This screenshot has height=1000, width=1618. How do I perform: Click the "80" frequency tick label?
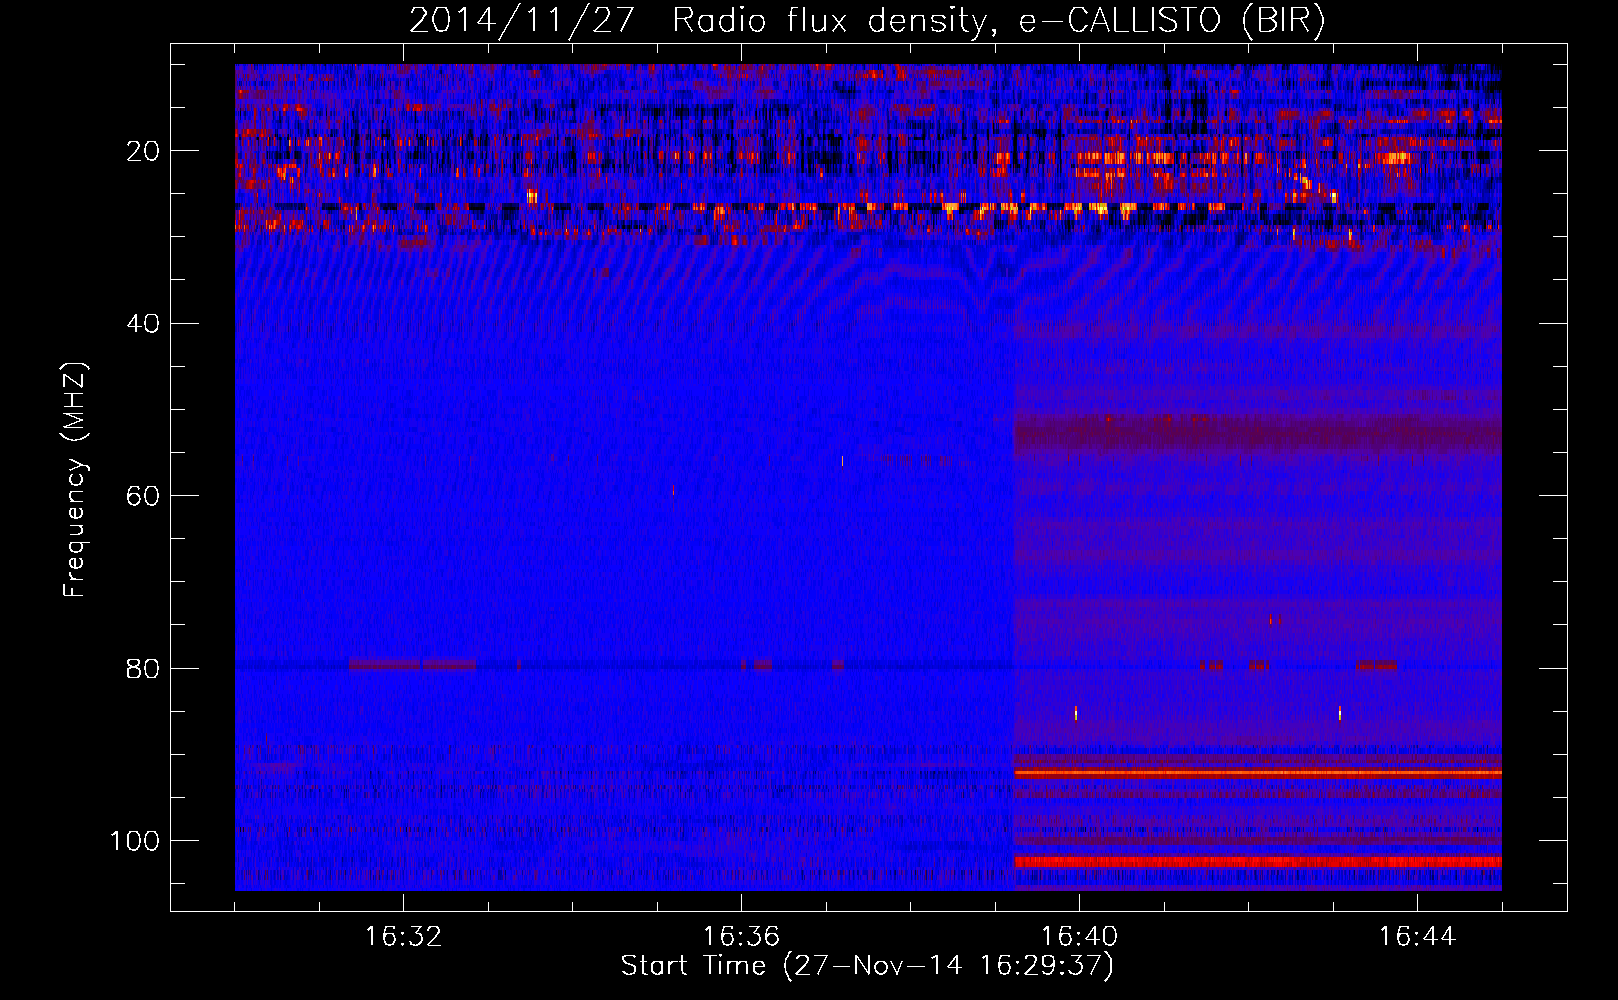[x=144, y=668]
